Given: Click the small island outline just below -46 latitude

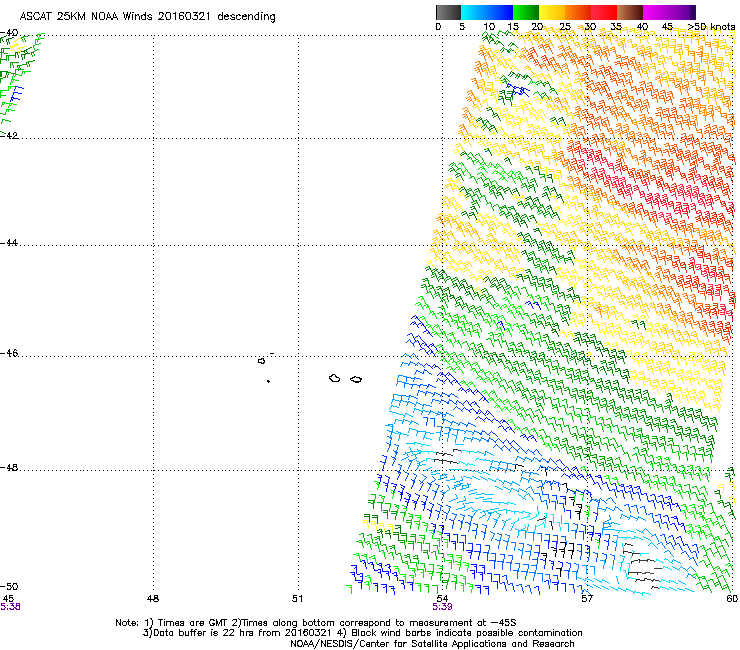Looking at the screenshot, I should pos(261,361).
